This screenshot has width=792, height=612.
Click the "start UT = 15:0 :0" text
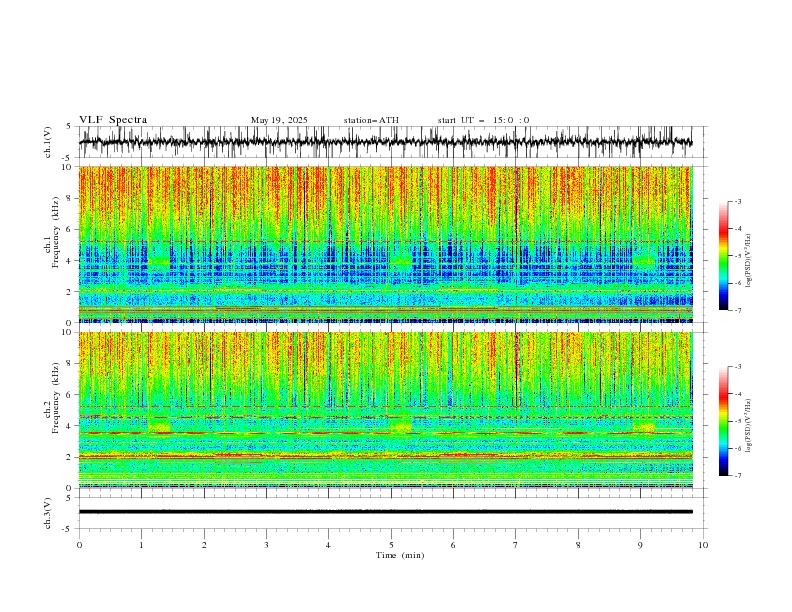(x=483, y=120)
